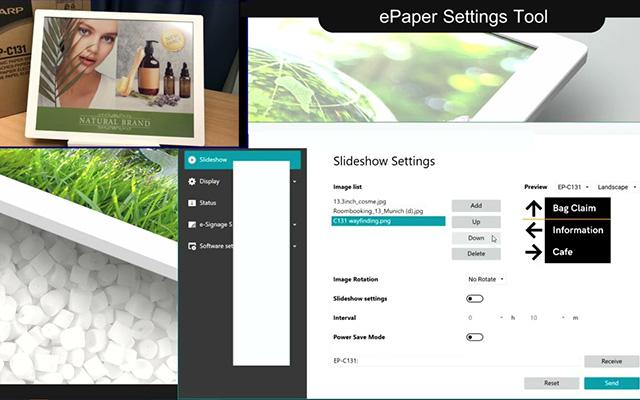Click the Display gear icon
This screenshot has height=400, width=640.
192,182
